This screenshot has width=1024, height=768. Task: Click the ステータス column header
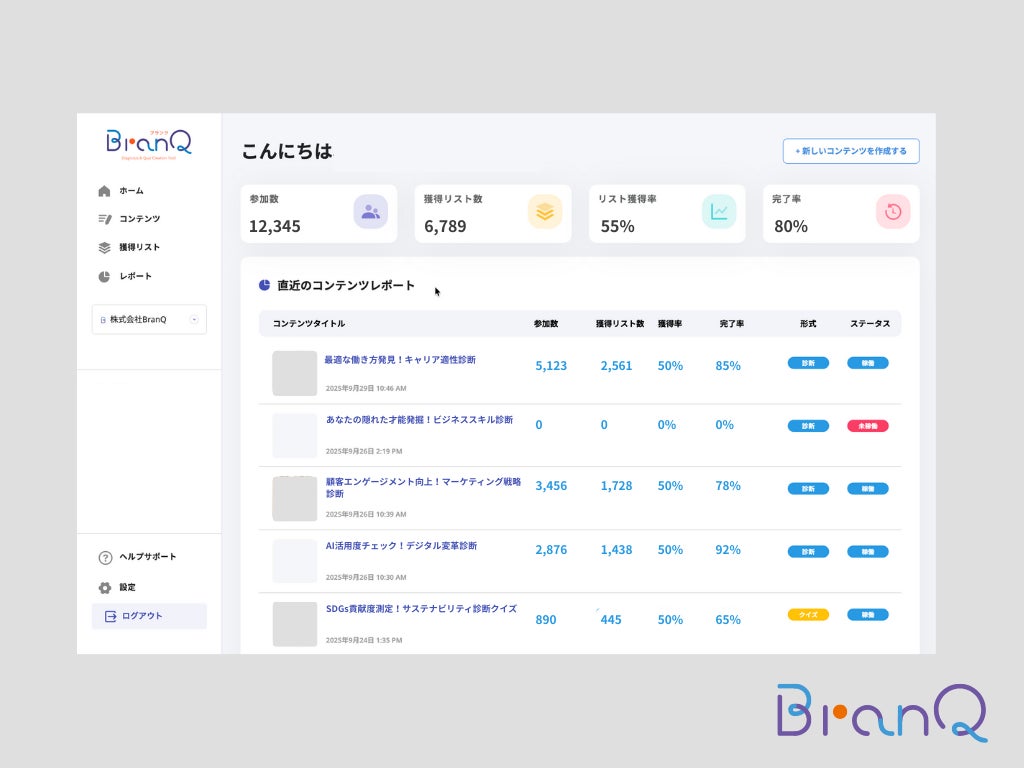(x=870, y=324)
